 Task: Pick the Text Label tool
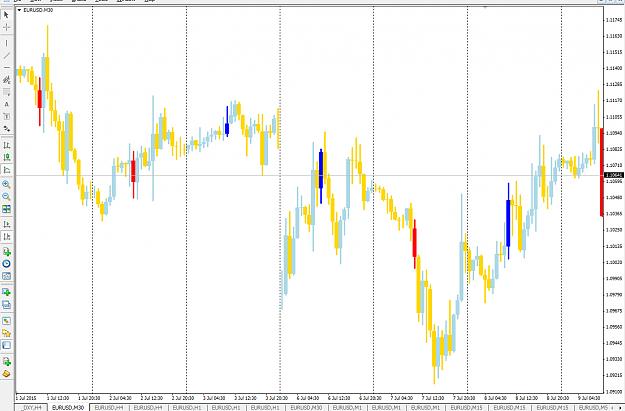(6, 117)
